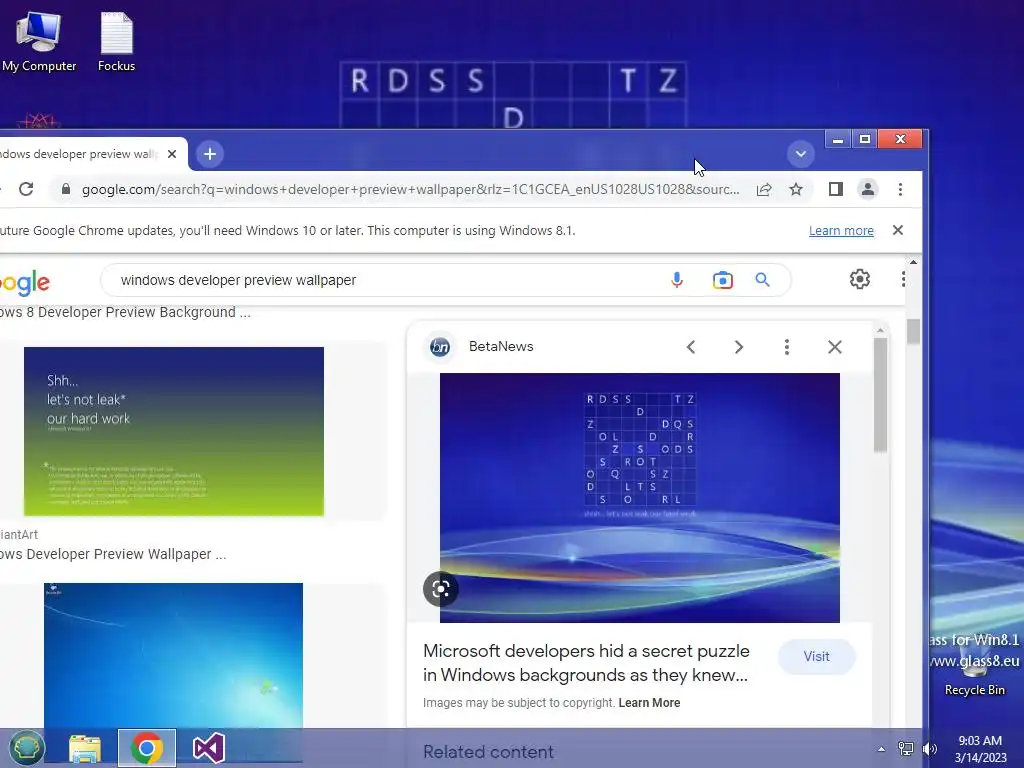Start voice search with microphone
This screenshot has height=768, width=1024.
click(677, 280)
